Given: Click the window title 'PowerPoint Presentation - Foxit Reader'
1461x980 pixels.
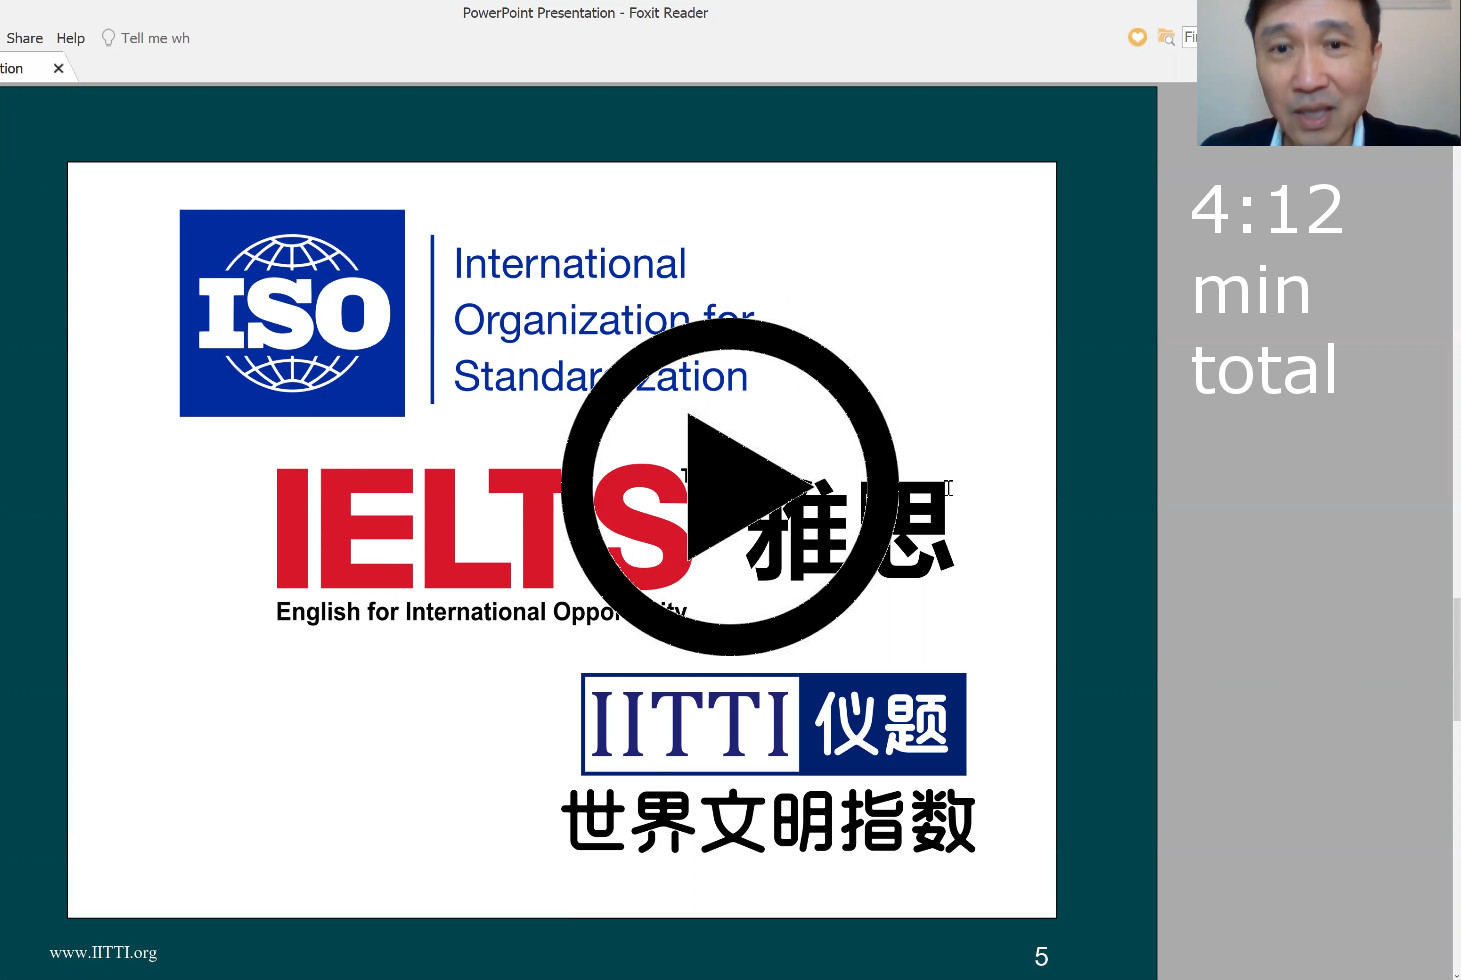Looking at the screenshot, I should [585, 13].
